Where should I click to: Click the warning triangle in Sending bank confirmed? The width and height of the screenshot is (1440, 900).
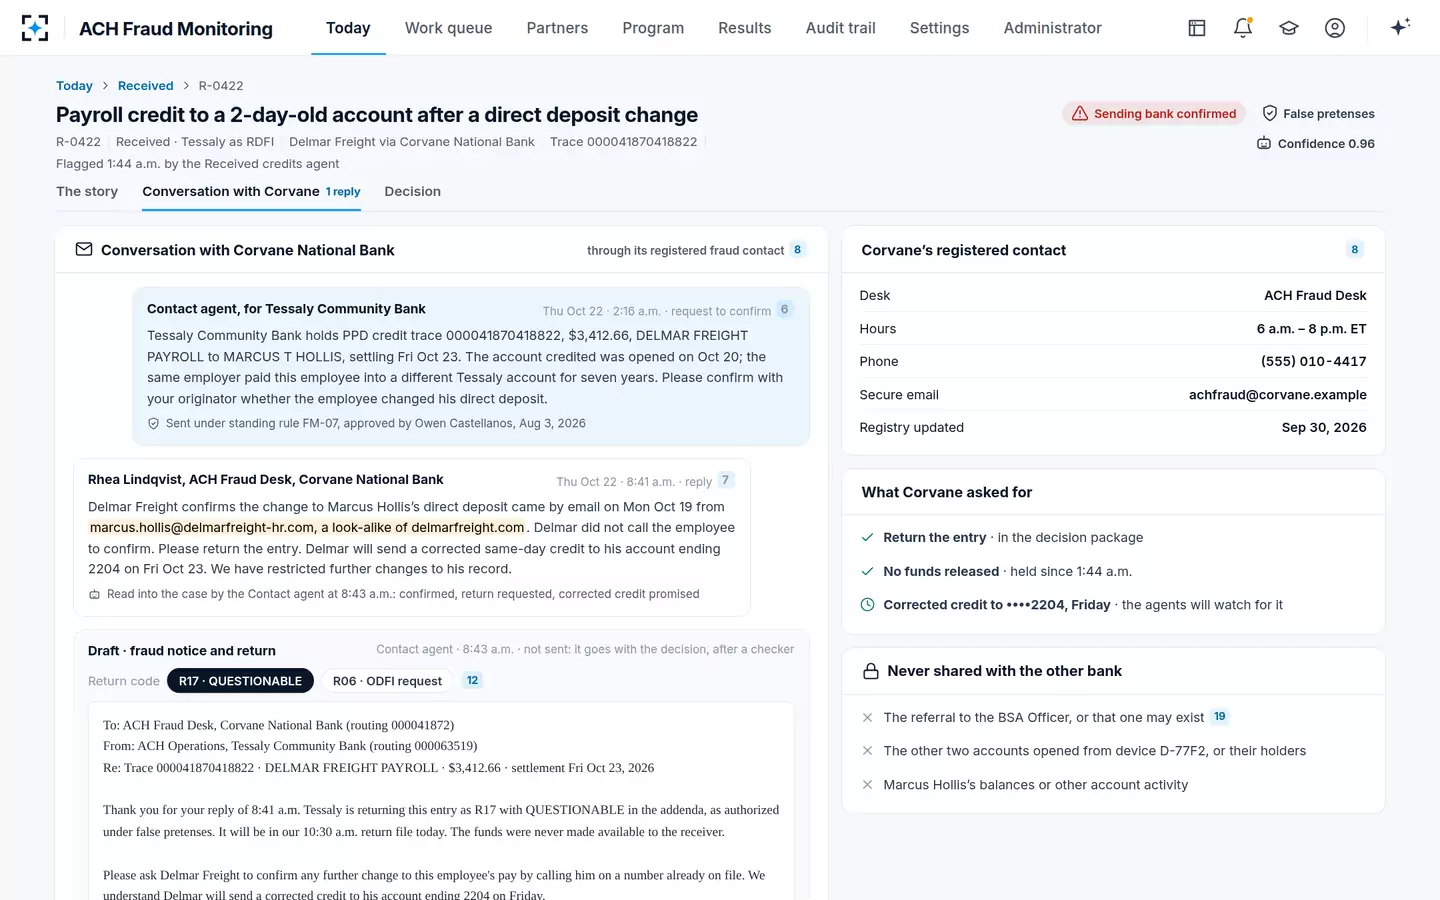tap(1080, 114)
